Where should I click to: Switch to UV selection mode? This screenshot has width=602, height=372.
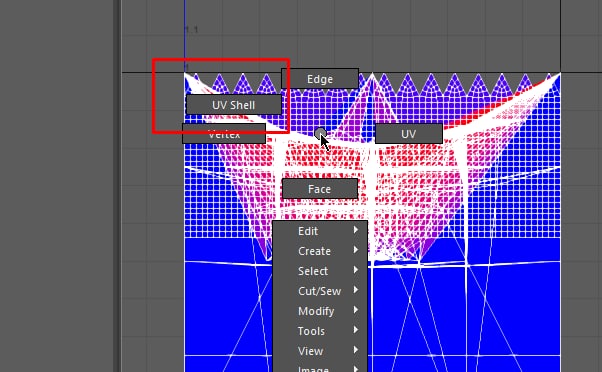point(408,134)
